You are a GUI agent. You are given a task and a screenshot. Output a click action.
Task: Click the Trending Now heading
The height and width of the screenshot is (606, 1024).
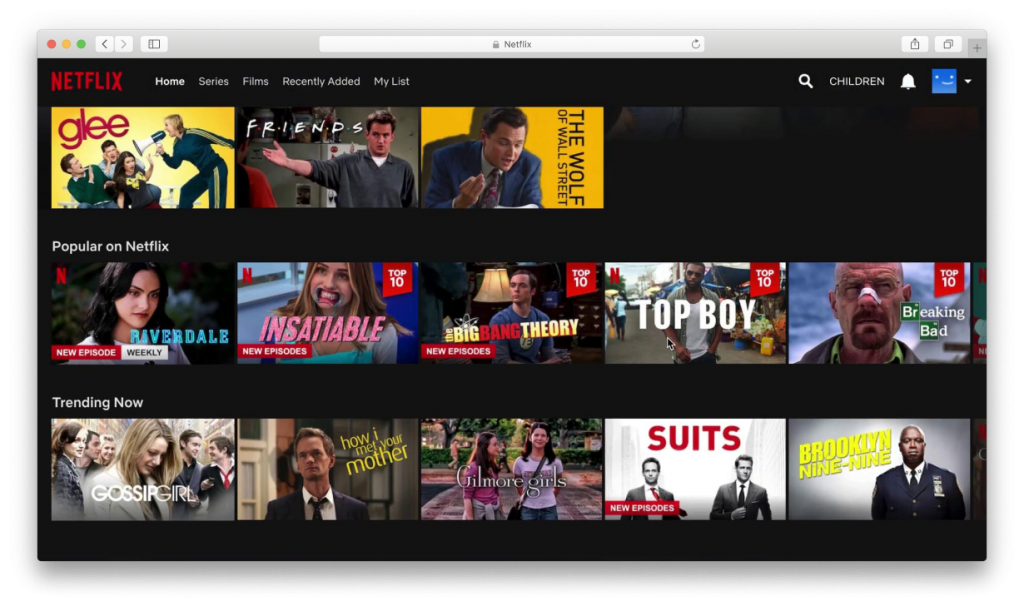coord(97,402)
